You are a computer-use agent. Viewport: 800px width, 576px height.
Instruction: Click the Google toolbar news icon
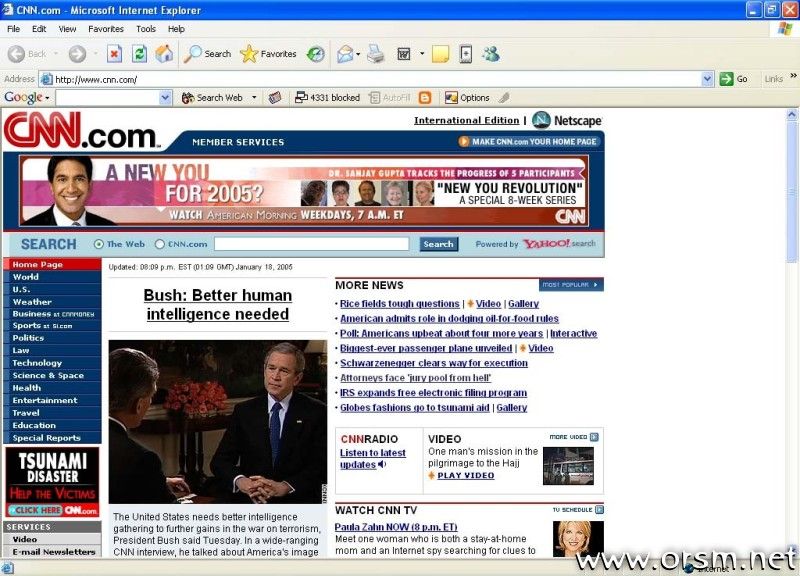click(275, 97)
